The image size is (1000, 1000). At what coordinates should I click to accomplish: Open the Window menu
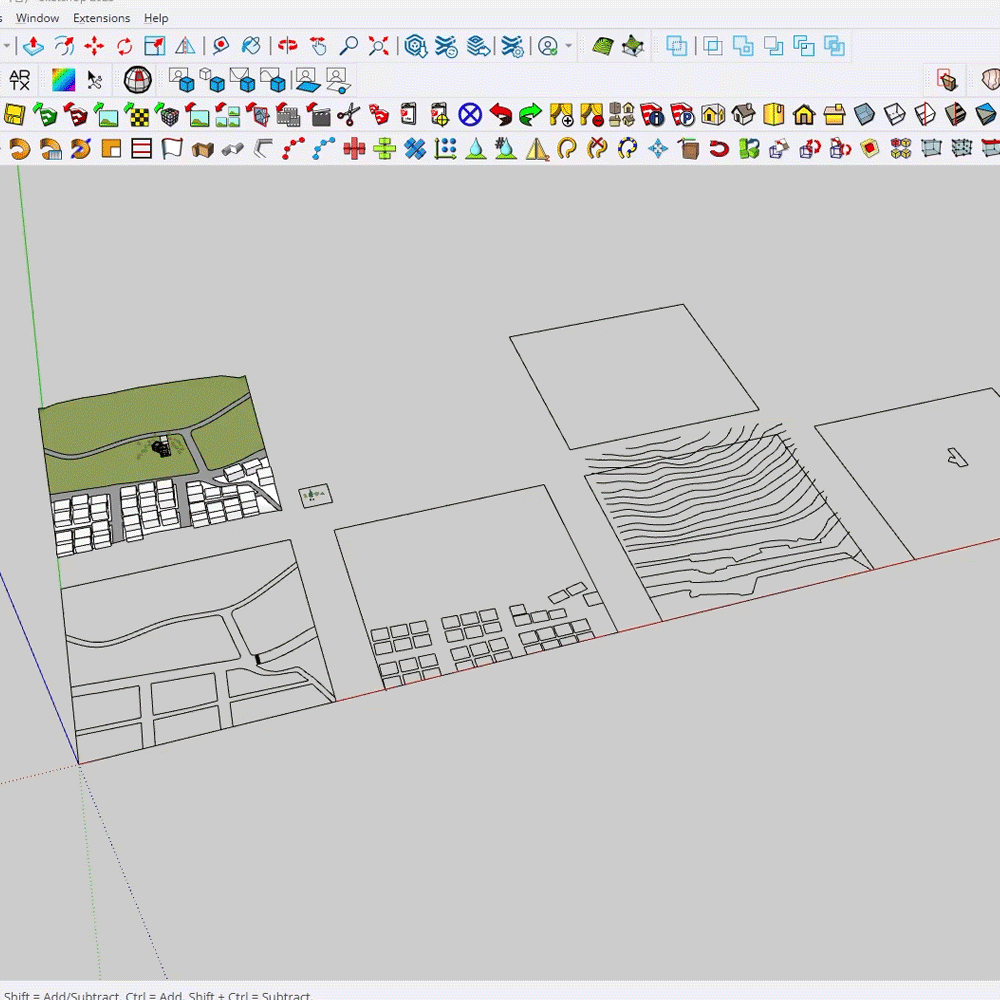click(37, 18)
